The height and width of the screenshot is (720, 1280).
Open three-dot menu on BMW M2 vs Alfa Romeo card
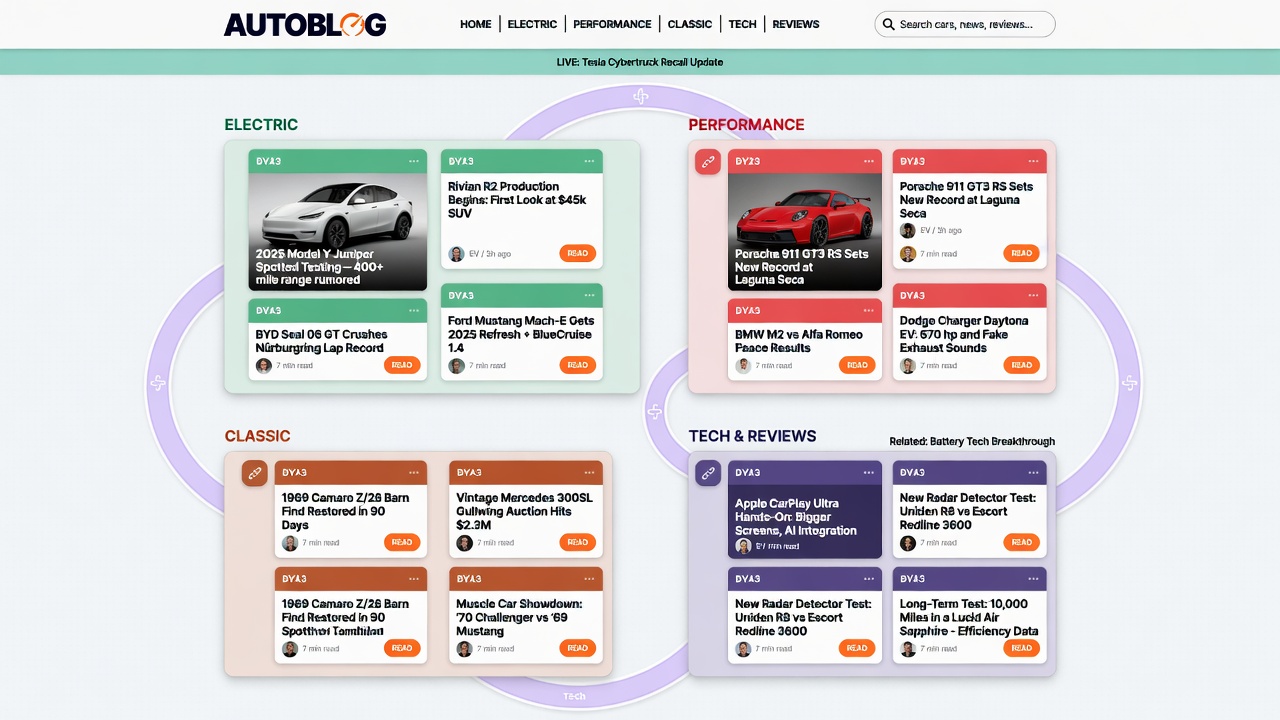[x=869, y=310]
